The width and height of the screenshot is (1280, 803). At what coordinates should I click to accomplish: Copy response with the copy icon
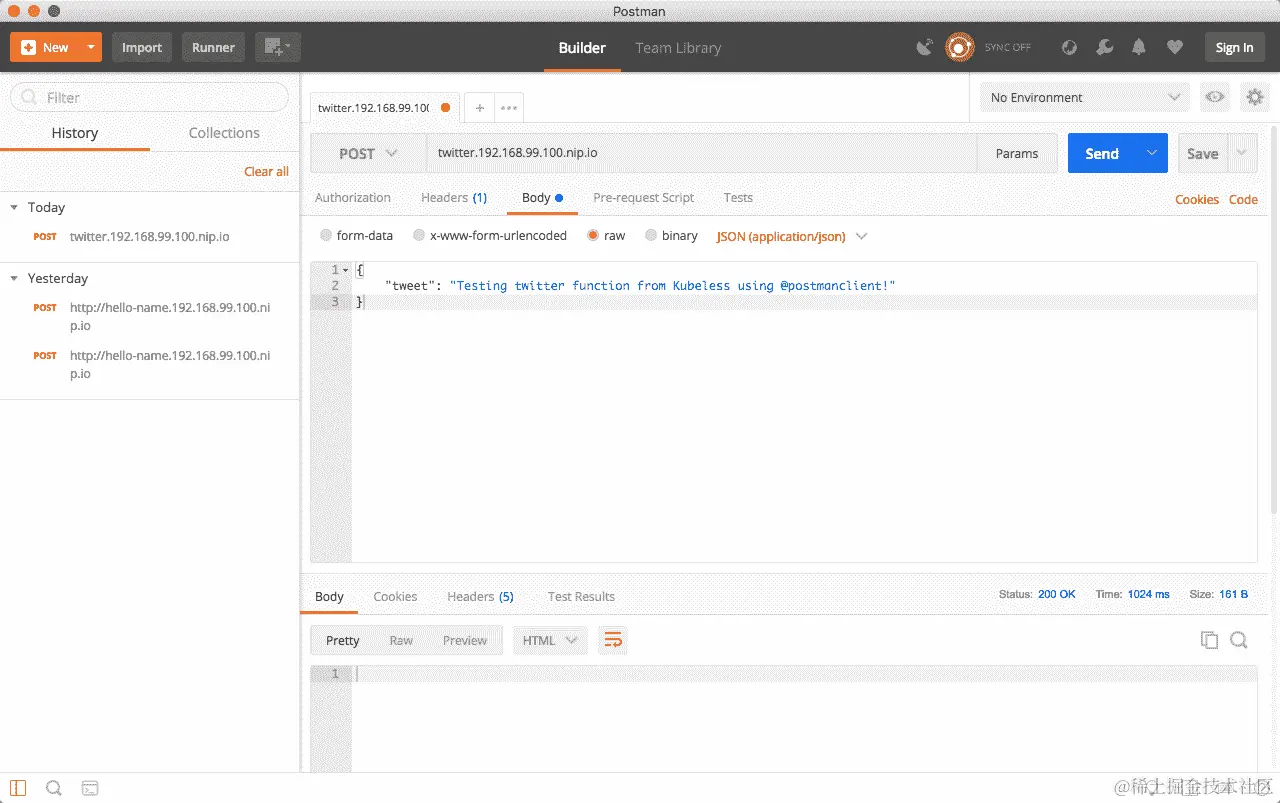(1209, 641)
